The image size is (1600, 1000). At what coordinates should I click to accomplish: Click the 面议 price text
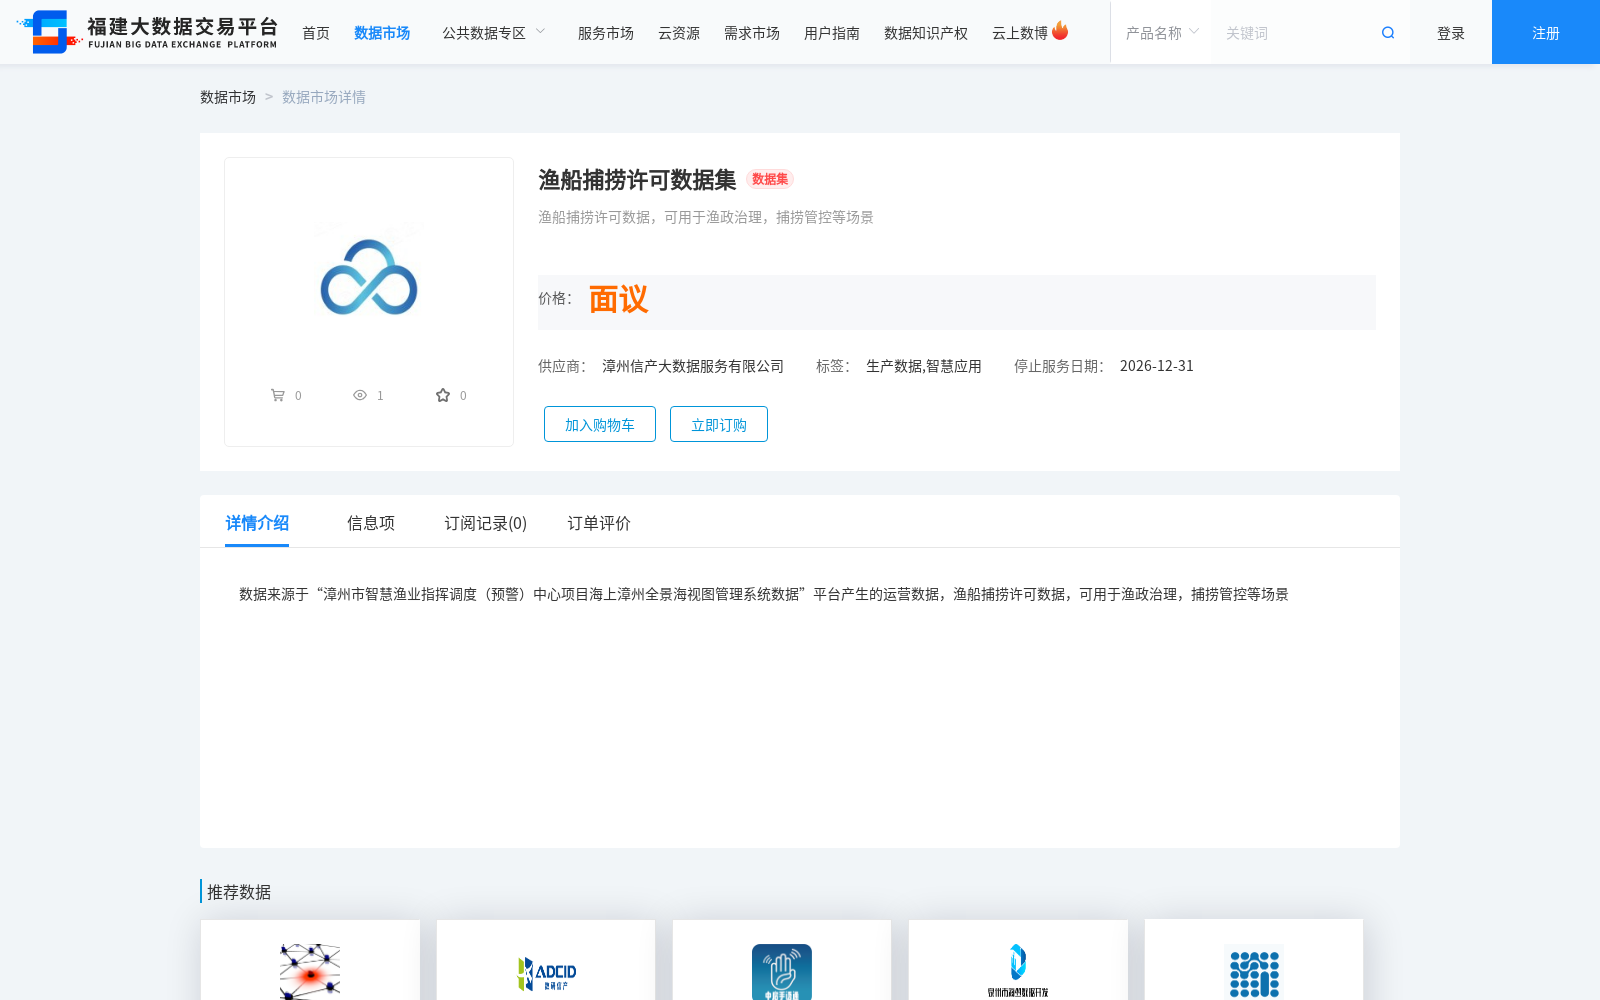[x=618, y=300]
